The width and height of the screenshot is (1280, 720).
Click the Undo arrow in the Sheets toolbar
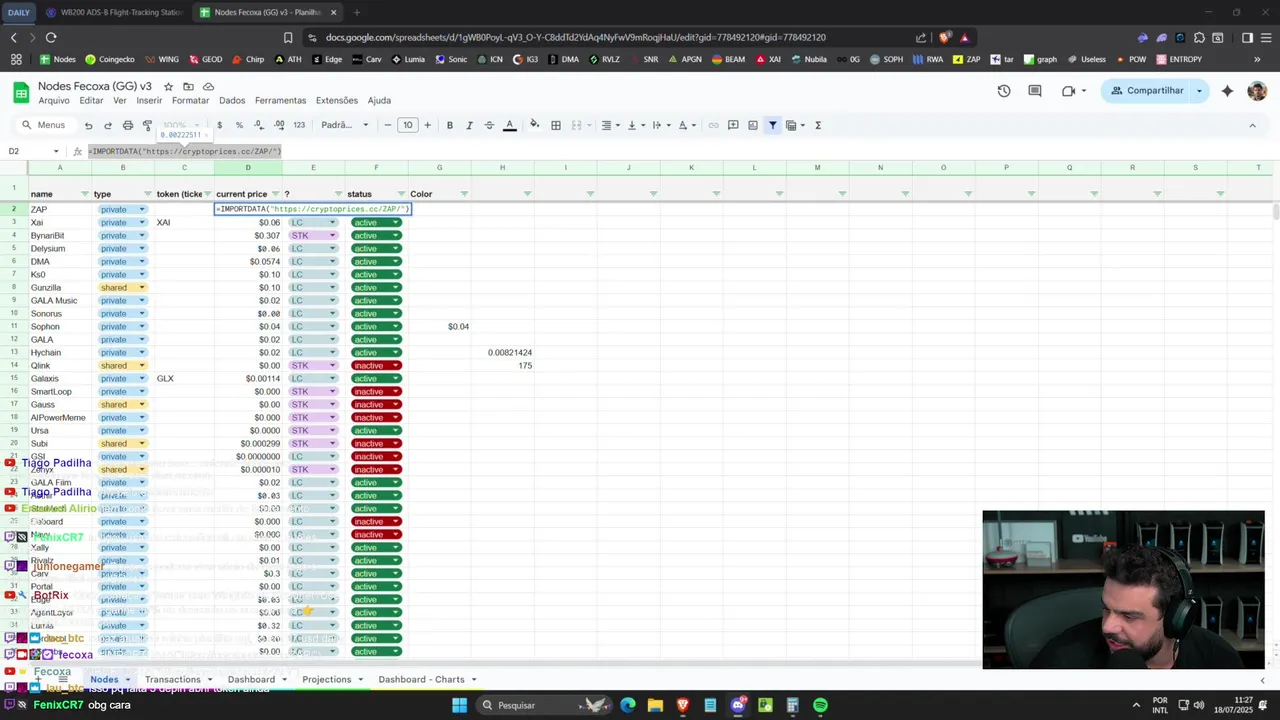pyautogui.click(x=88, y=125)
